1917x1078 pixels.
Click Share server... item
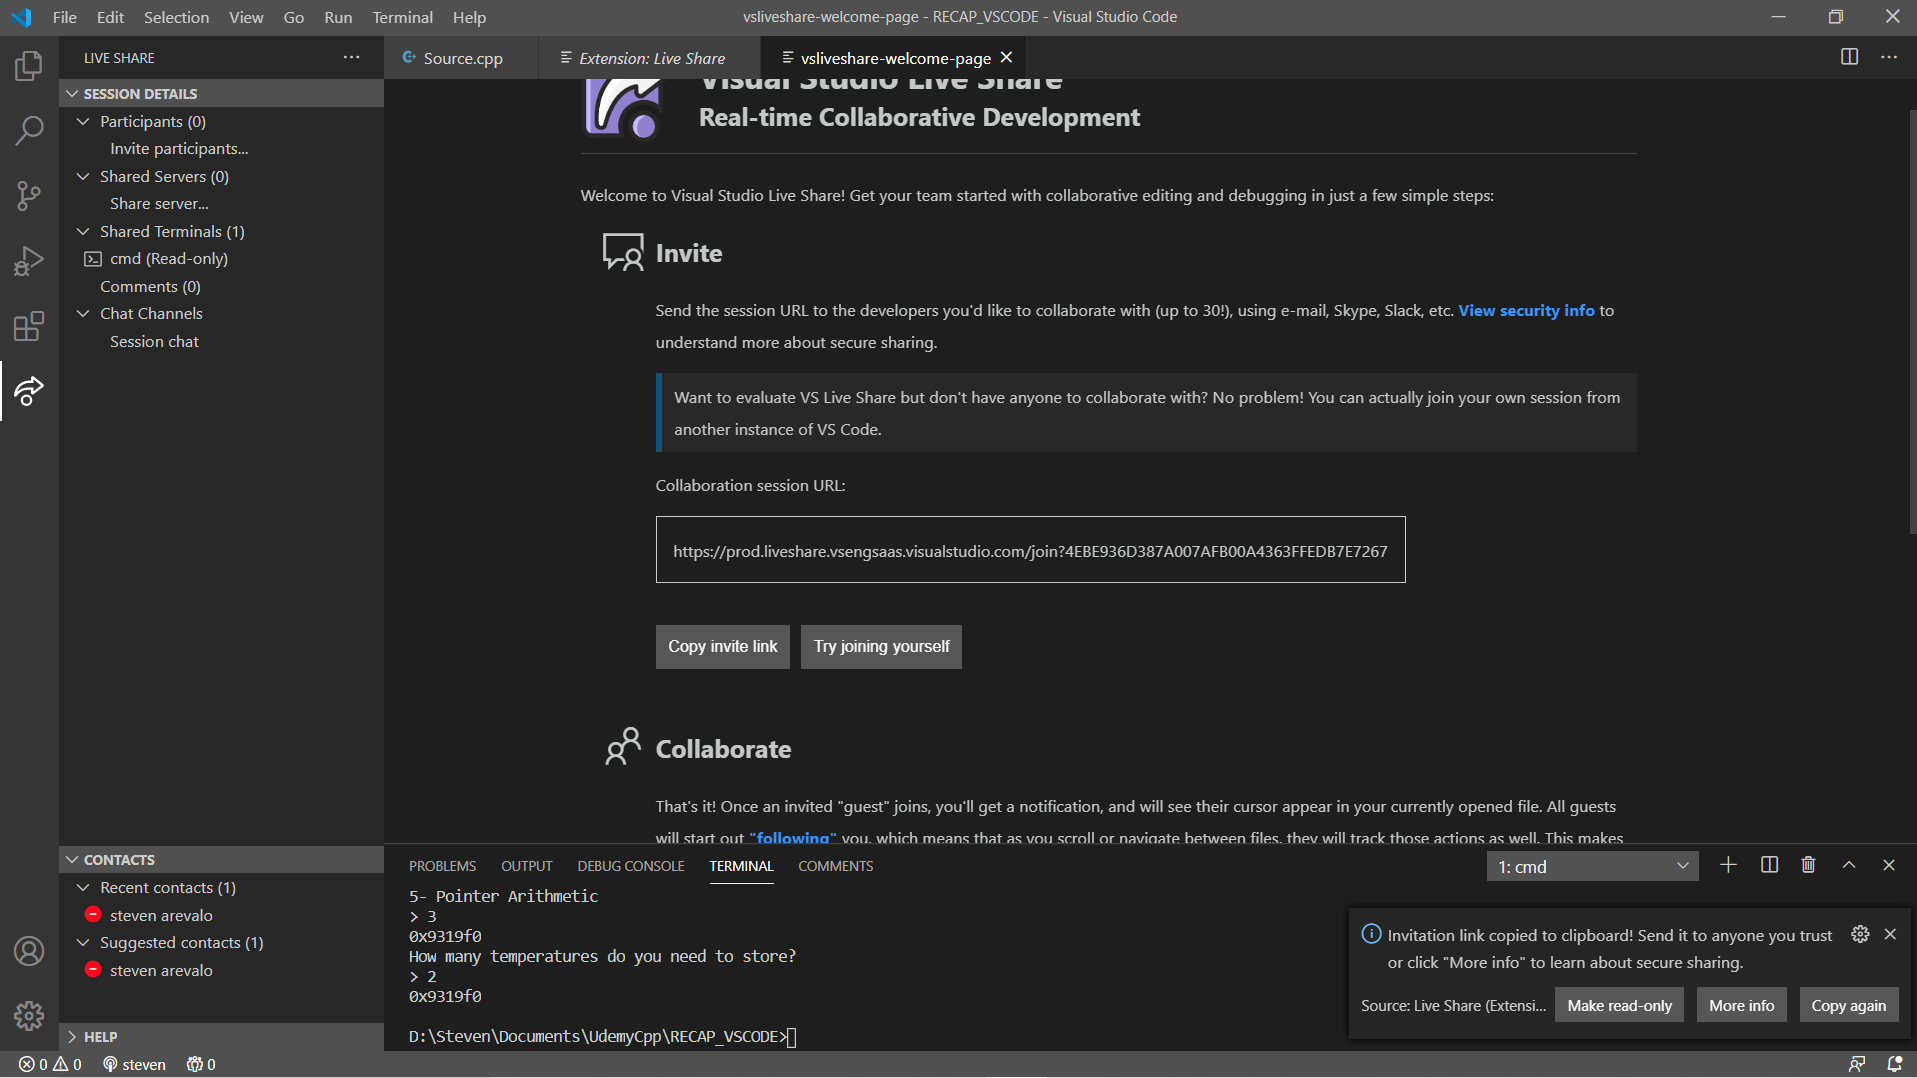(159, 204)
